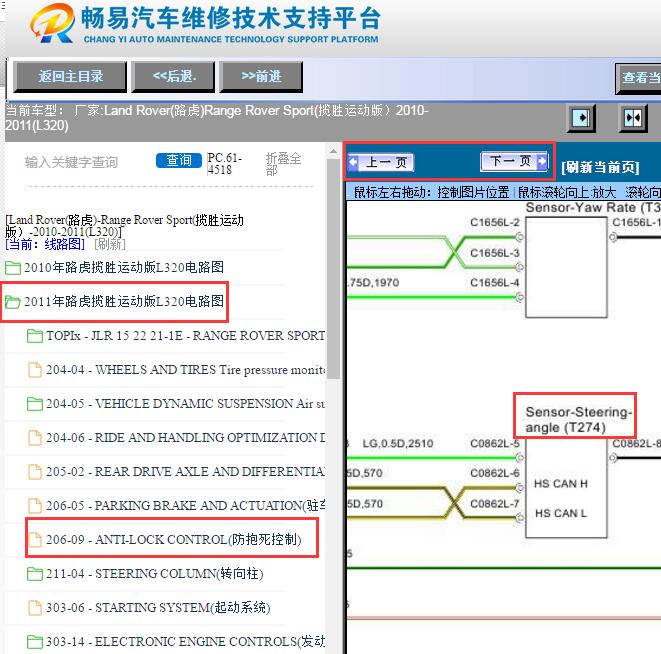The width and height of the screenshot is (661, 654).
Task: Go to previous page with 上一页
Action: [381, 162]
